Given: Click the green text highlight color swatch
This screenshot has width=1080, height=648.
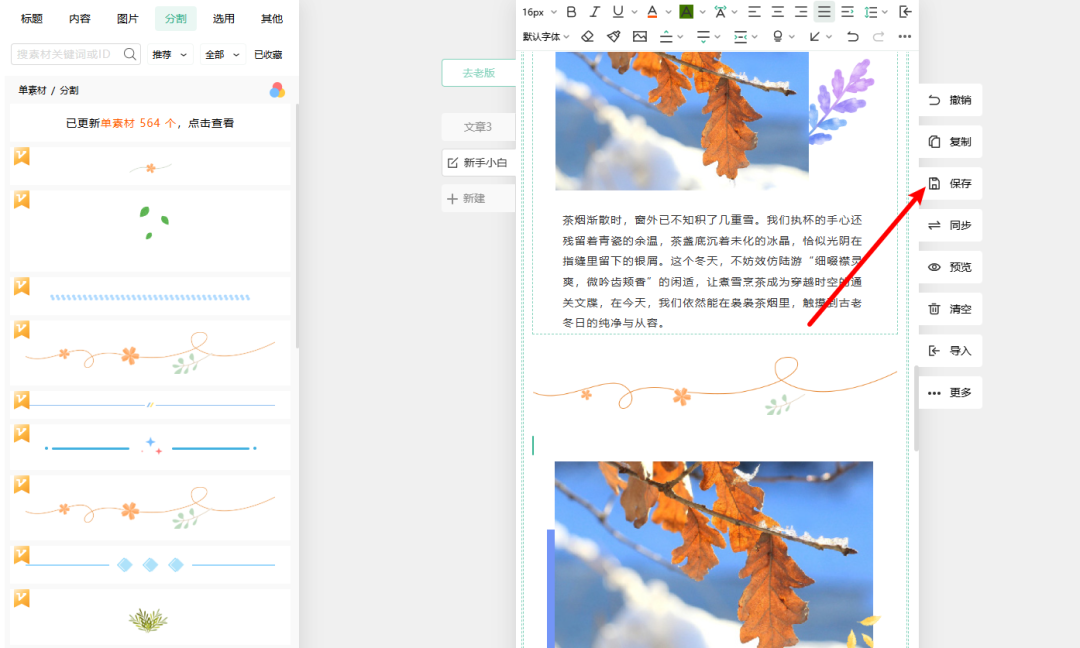Looking at the screenshot, I should [x=686, y=12].
